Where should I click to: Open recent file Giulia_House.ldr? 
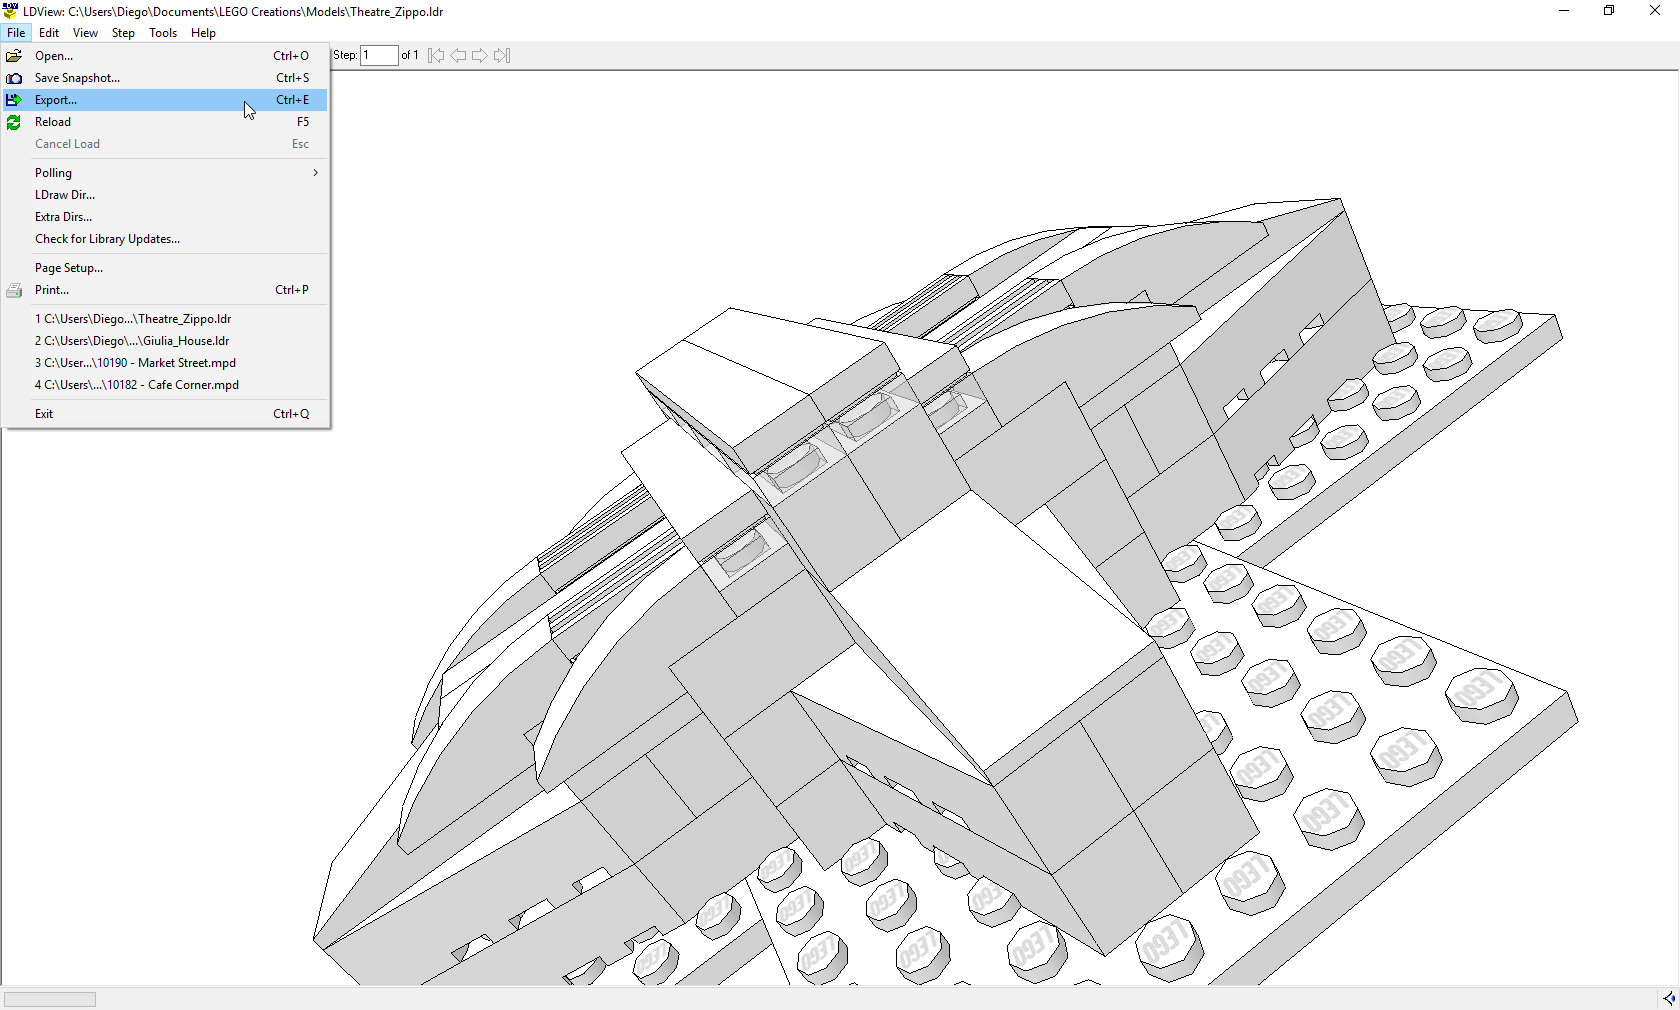pos(166,341)
